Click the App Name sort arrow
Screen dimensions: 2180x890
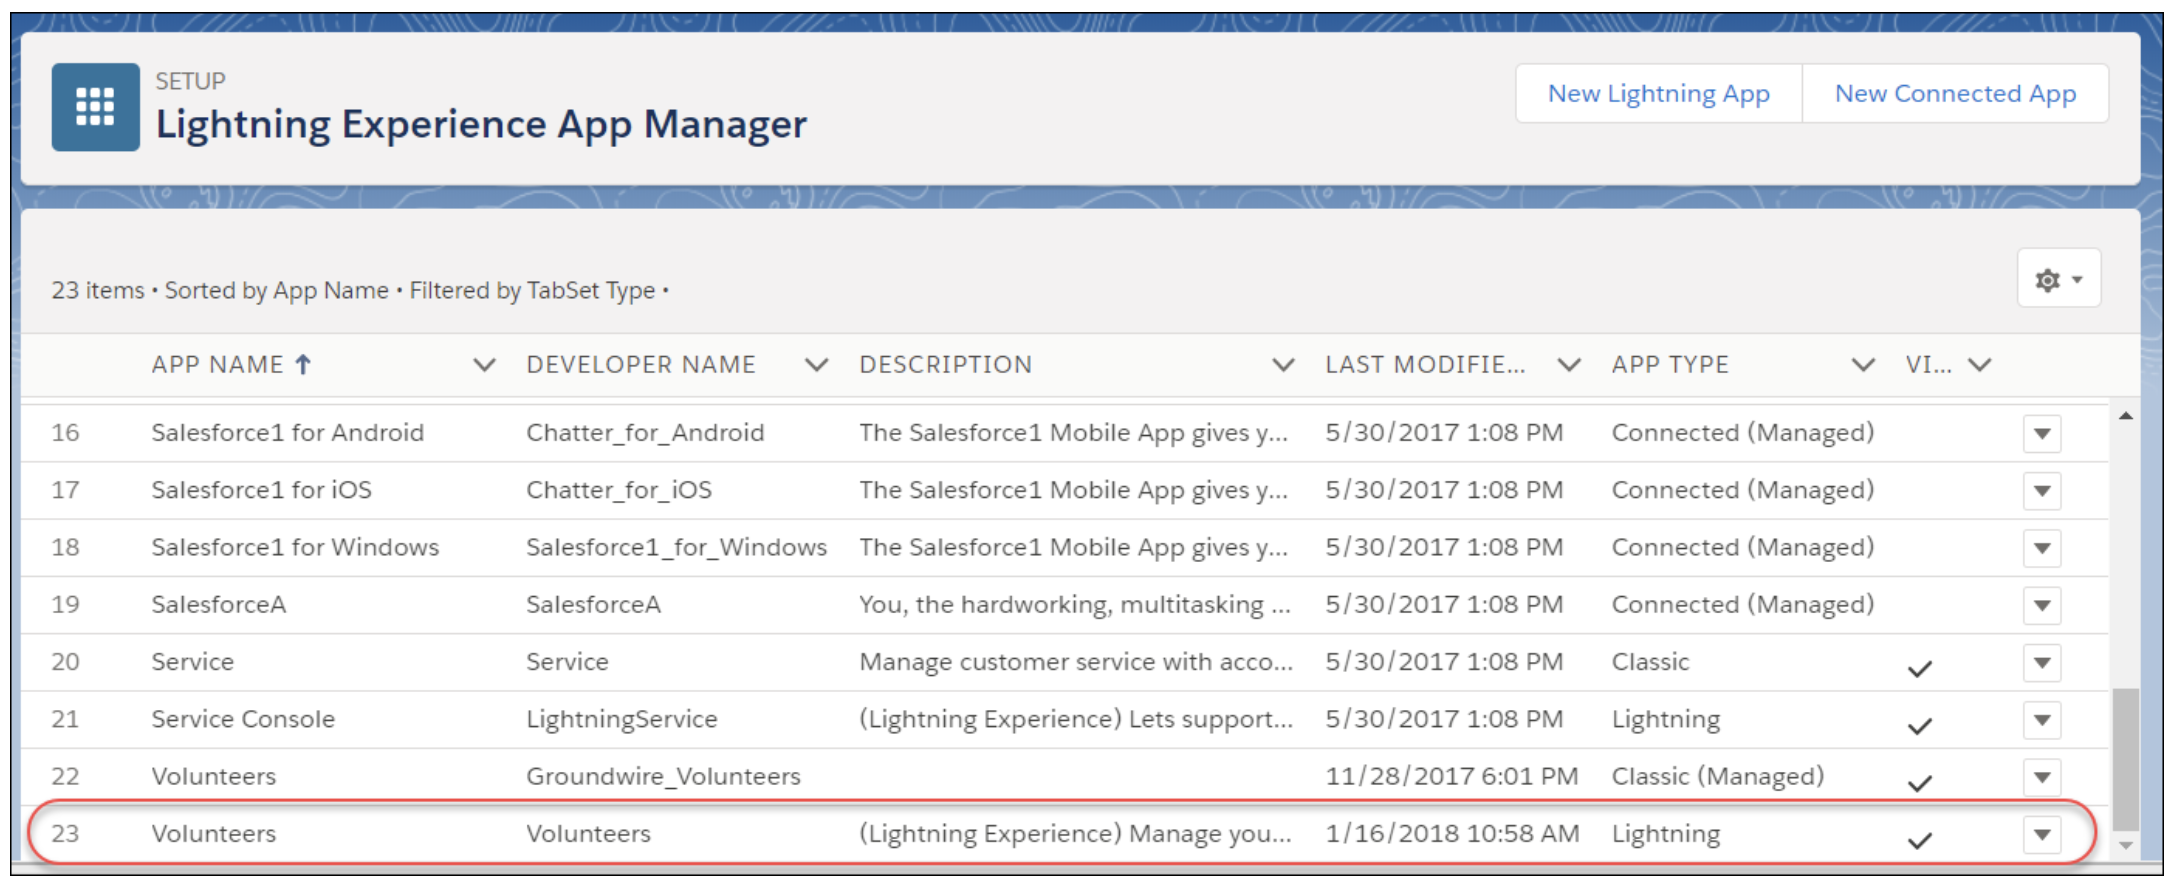(x=303, y=365)
